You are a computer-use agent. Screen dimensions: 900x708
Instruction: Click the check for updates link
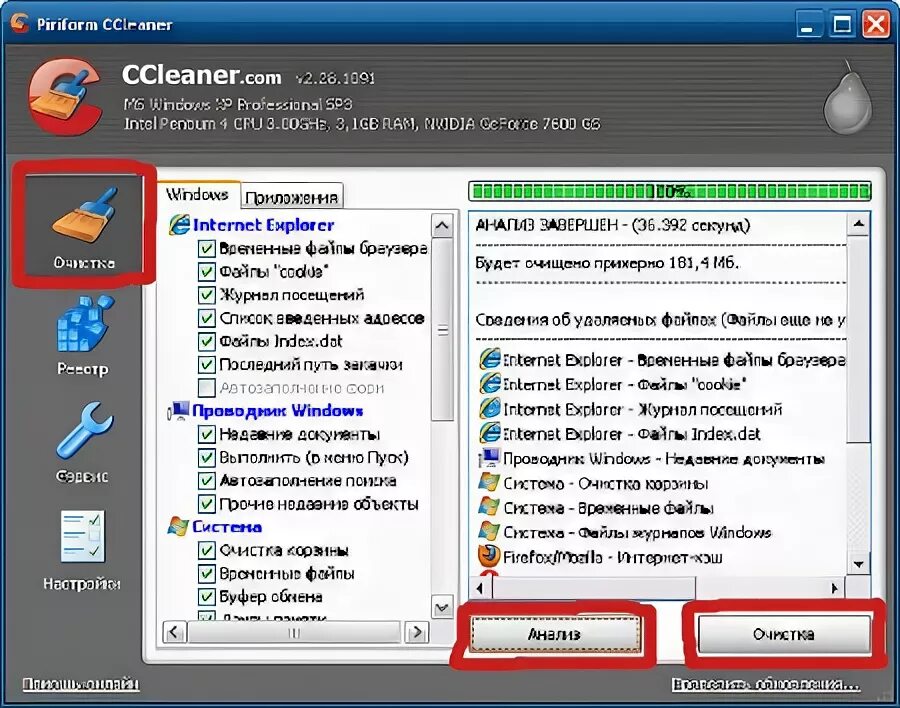tap(766, 684)
